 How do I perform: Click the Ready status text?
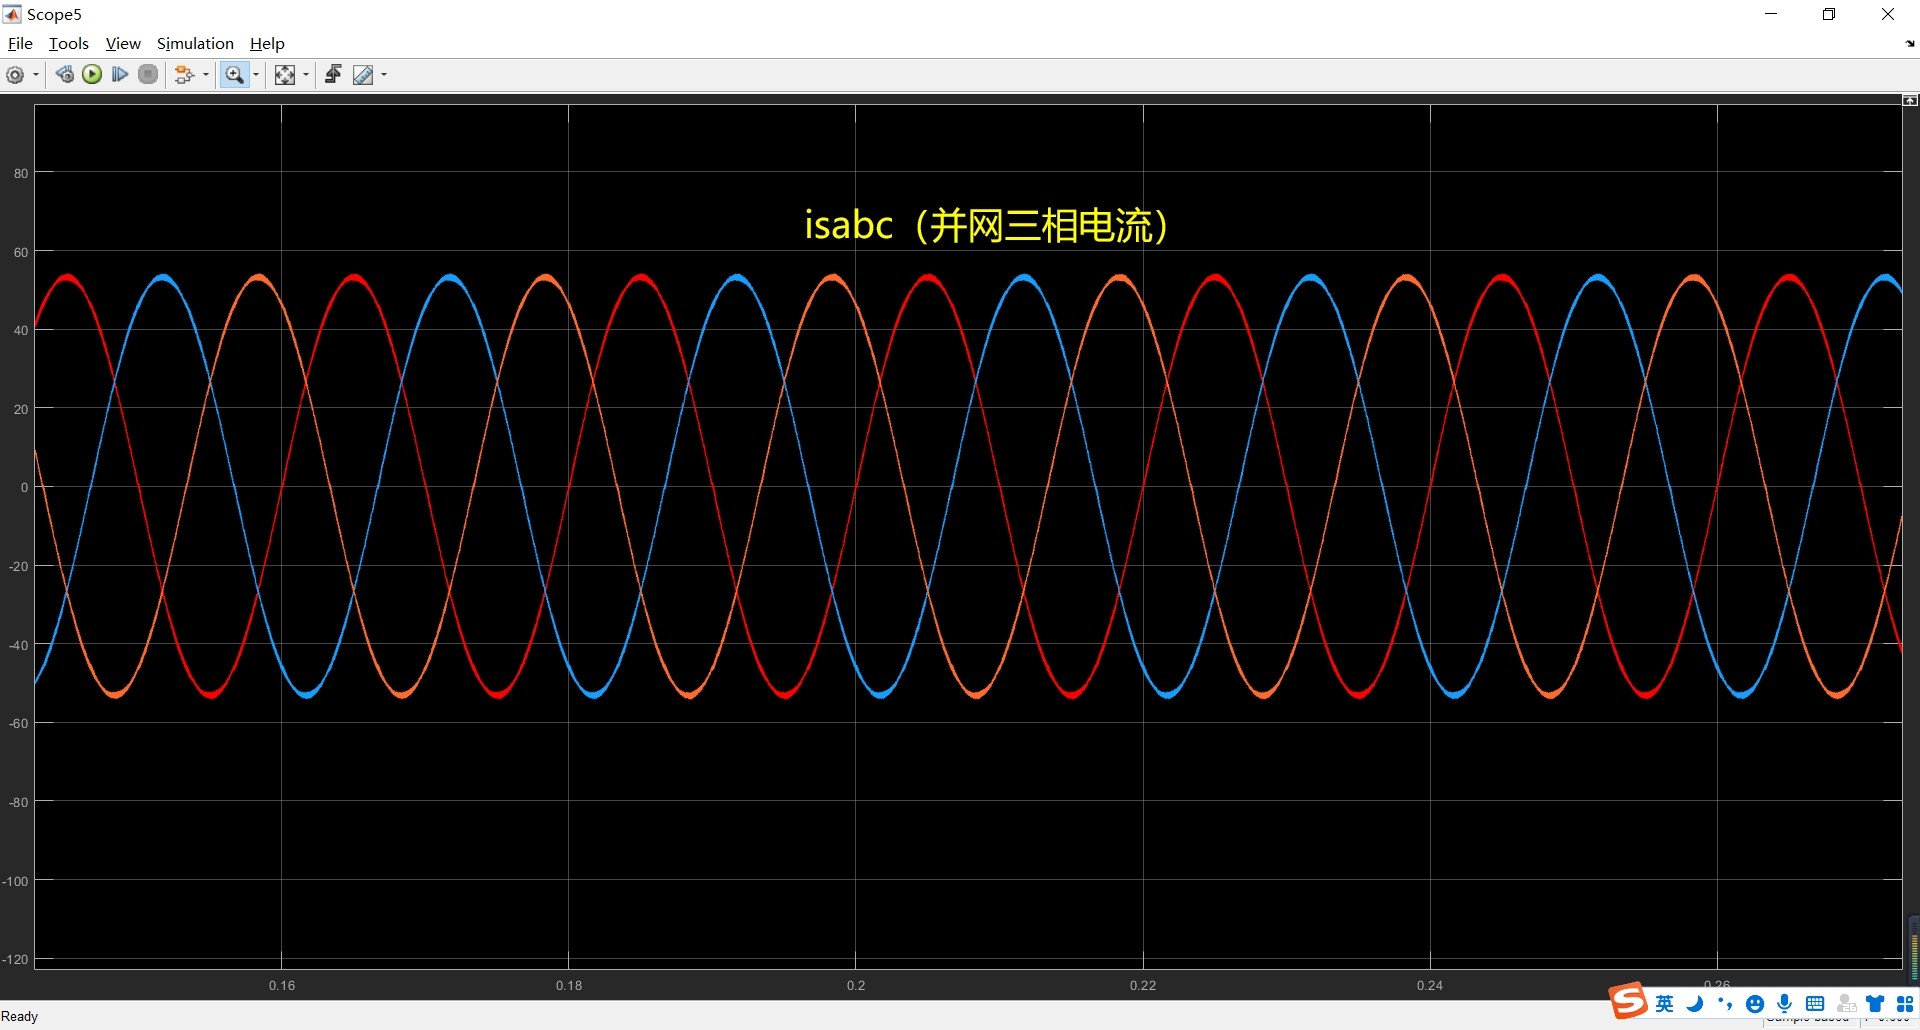[x=20, y=1016]
